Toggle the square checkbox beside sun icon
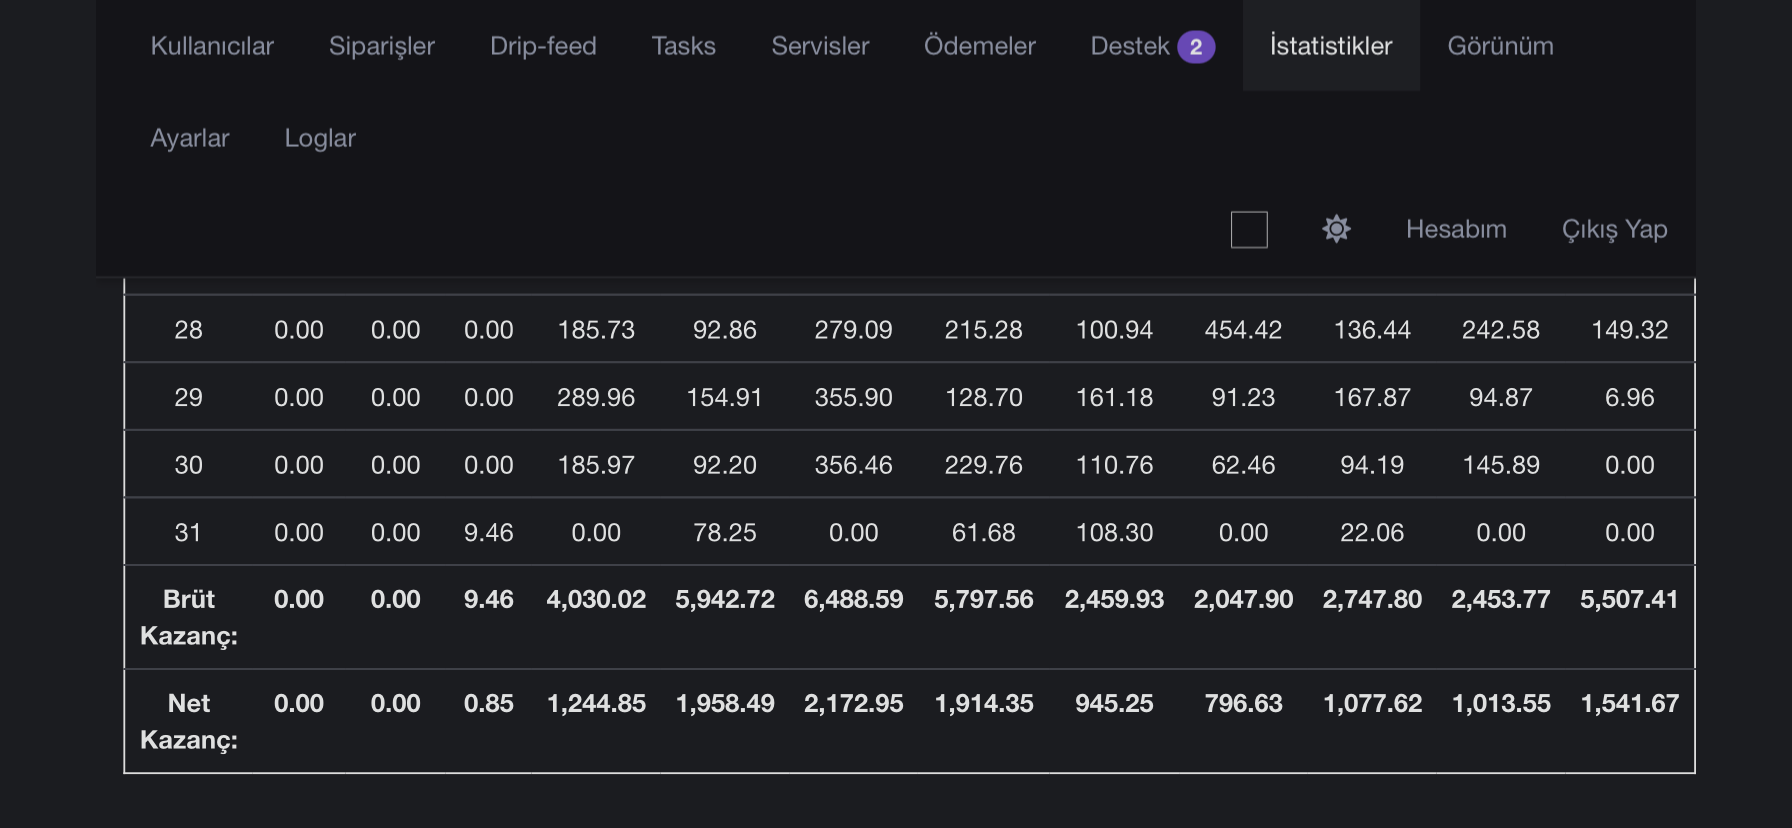This screenshot has height=828, width=1792. point(1249,229)
